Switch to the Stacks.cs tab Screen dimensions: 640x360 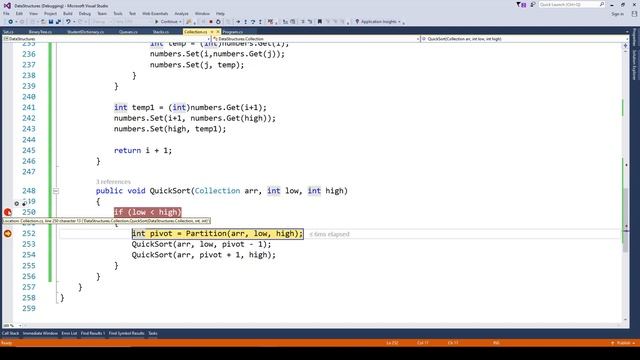160,32
